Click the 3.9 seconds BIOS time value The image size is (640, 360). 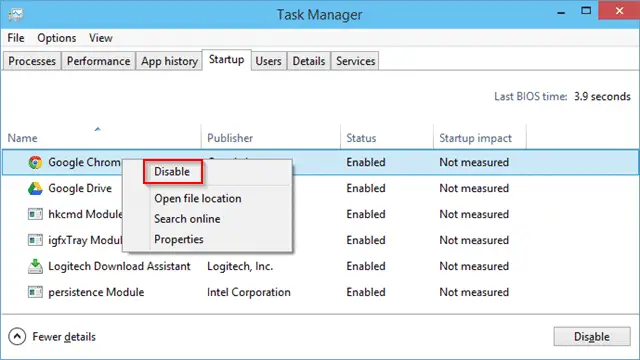click(x=602, y=97)
